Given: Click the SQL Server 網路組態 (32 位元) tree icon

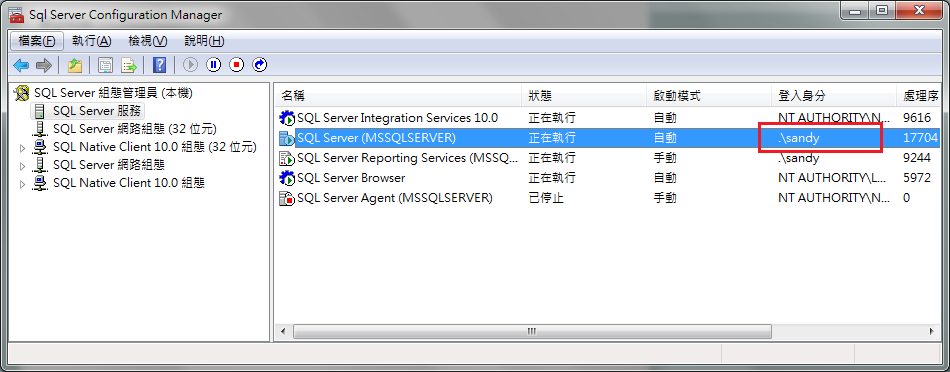Looking at the screenshot, I should tap(40, 129).
